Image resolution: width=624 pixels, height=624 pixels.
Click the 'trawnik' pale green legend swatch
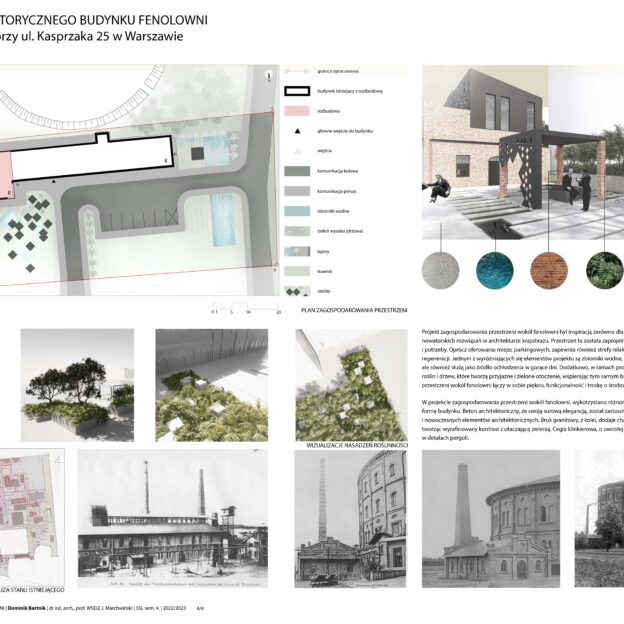(x=297, y=271)
